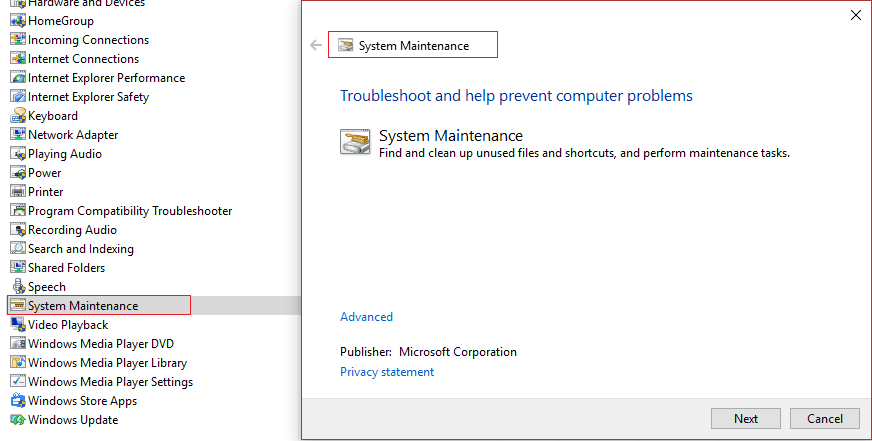Image resolution: width=872 pixels, height=441 pixels.
Task: Click the Windows Update icon
Action: pyautogui.click(x=18, y=420)
